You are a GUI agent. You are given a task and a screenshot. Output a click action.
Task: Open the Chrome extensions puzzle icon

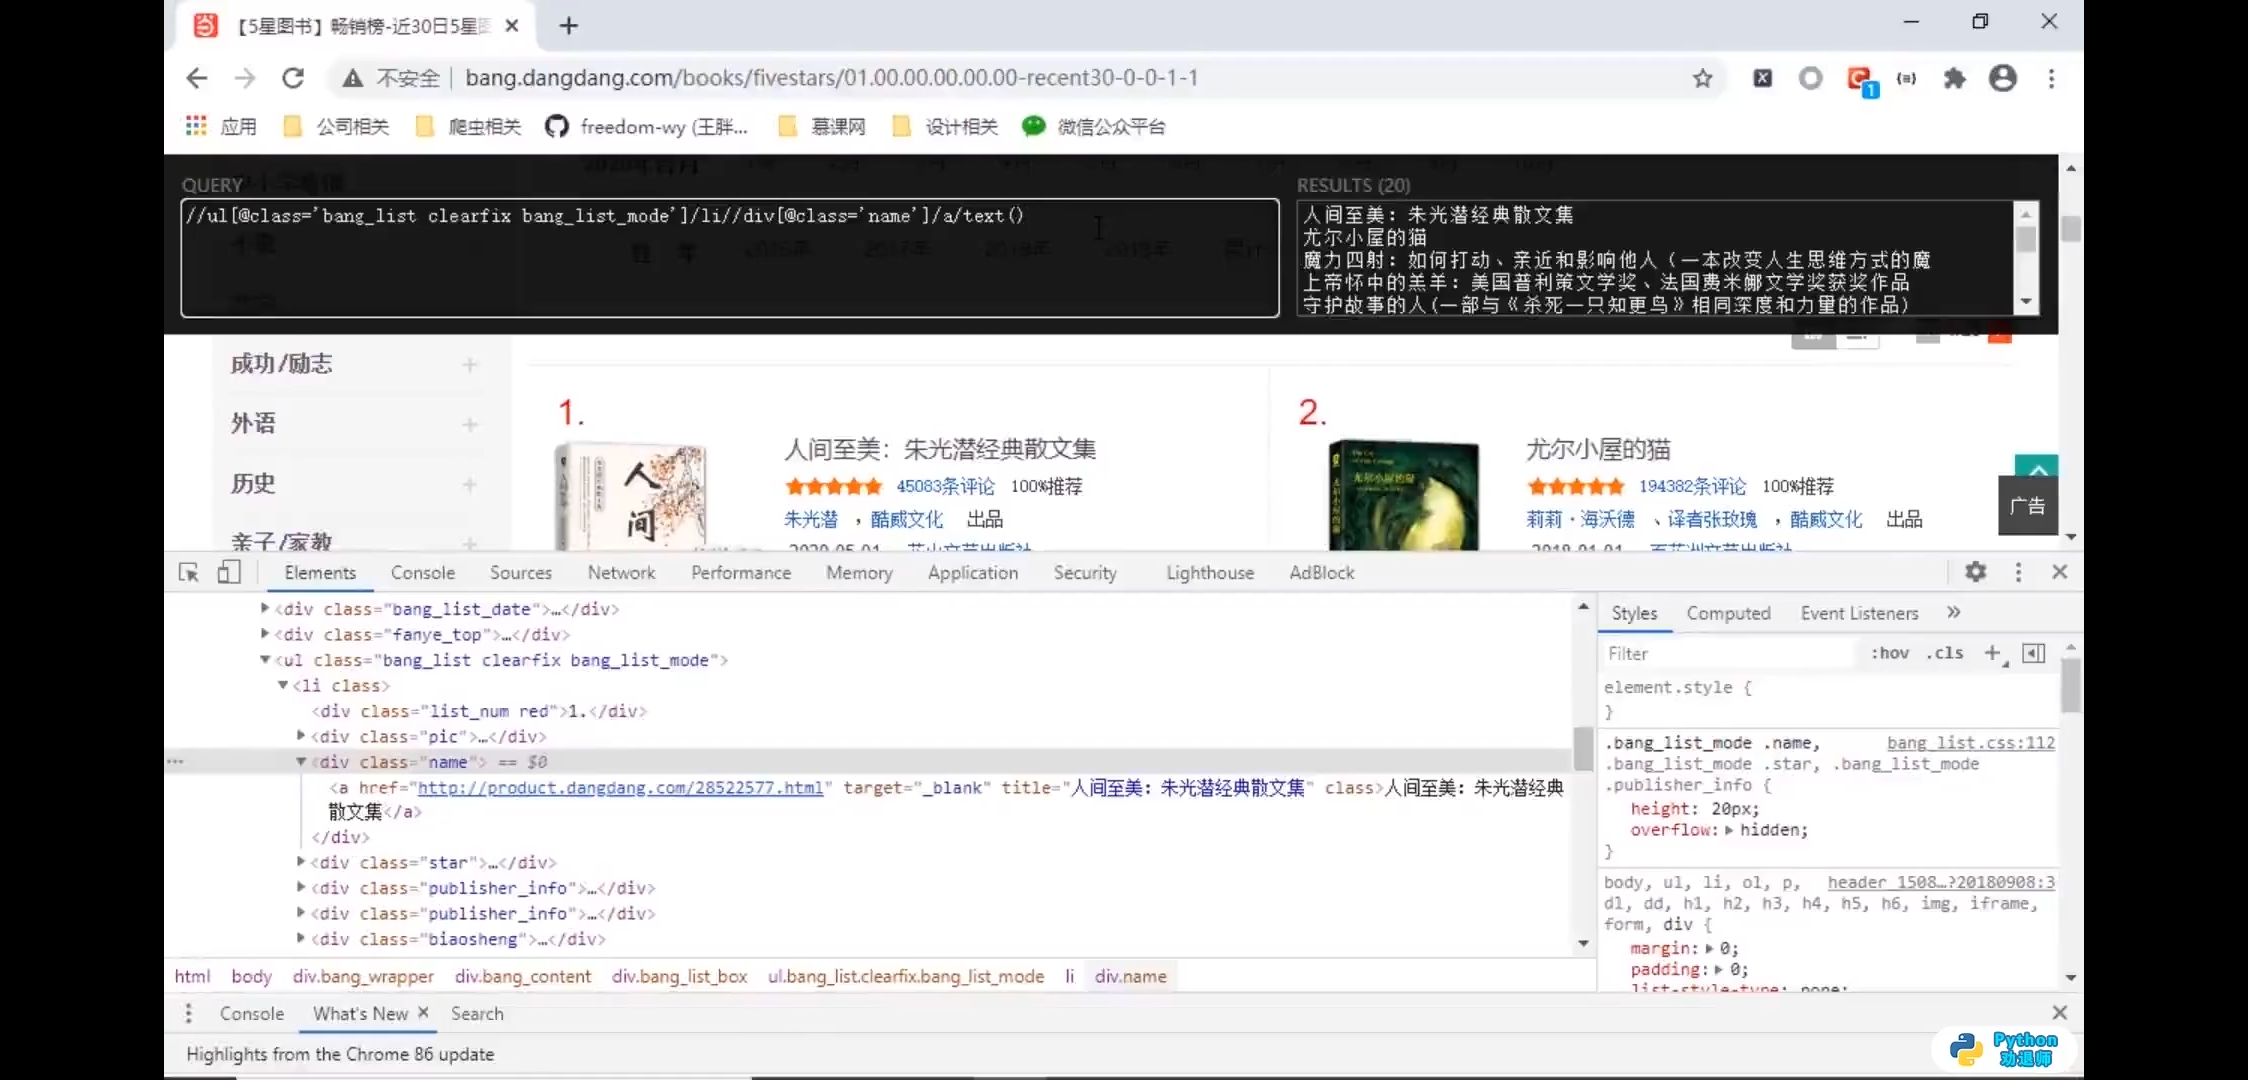click(1955, 78)
